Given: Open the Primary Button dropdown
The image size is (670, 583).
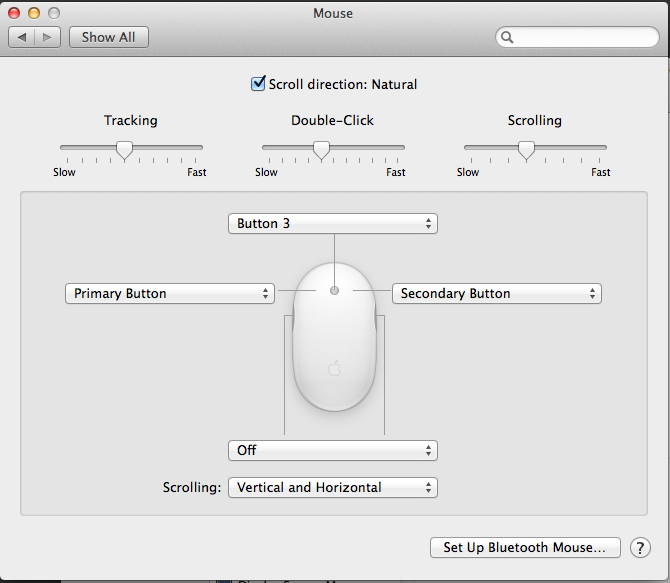Looking at the screenshot, I should point(169,294).
